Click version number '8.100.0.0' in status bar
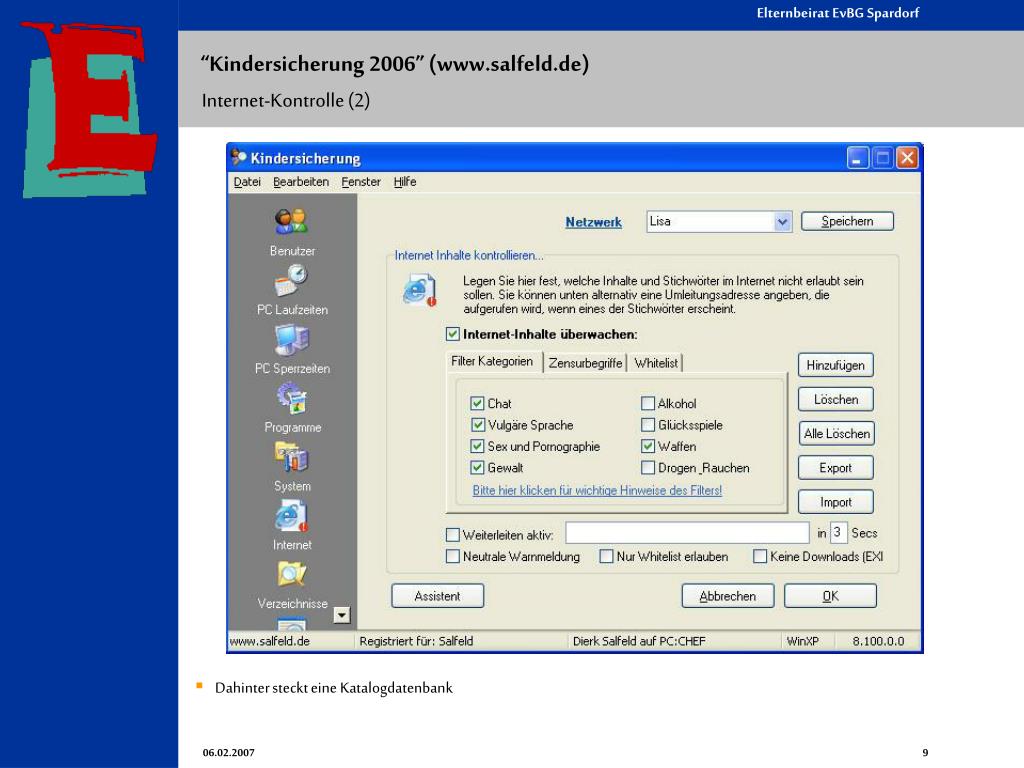The width and height of the screenshot is (1024, 768). tap(878, 641)
